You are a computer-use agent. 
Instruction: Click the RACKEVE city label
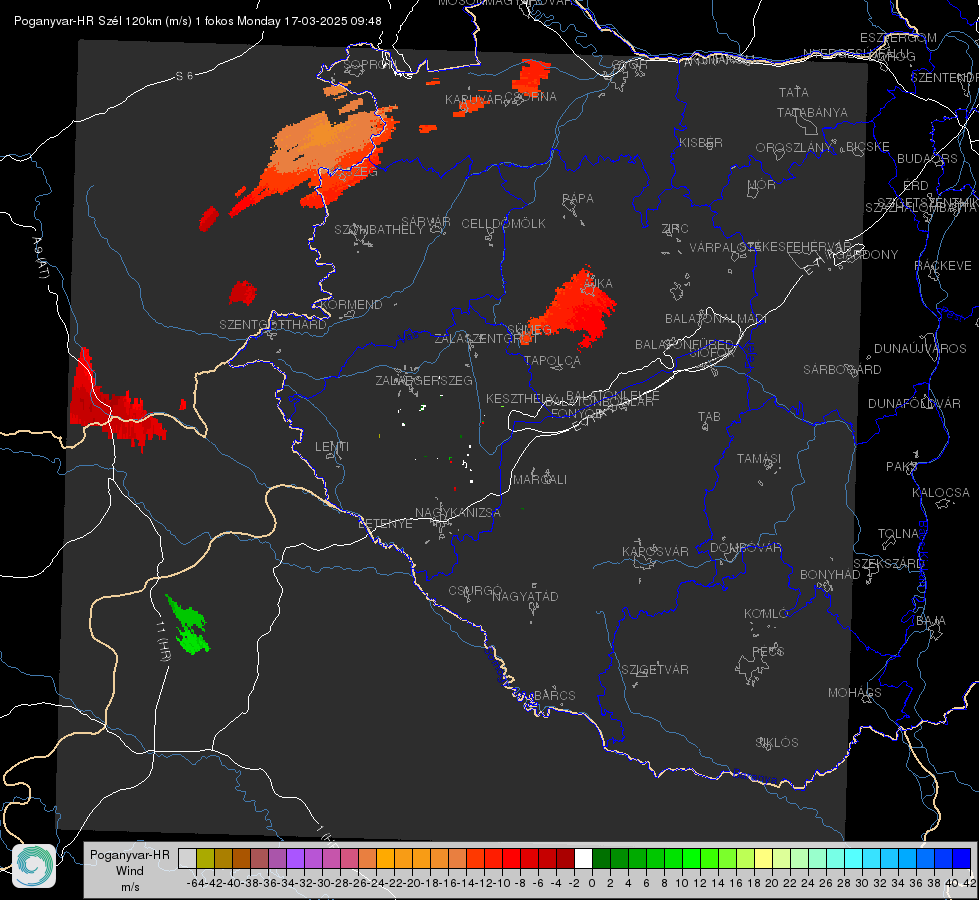click(943, 266)
